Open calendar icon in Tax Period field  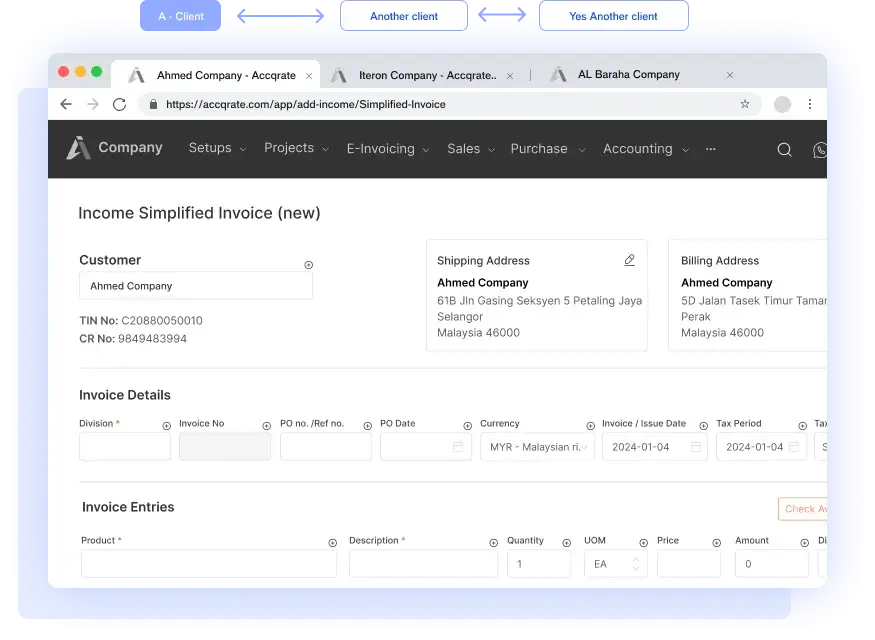tap(794, 447)
